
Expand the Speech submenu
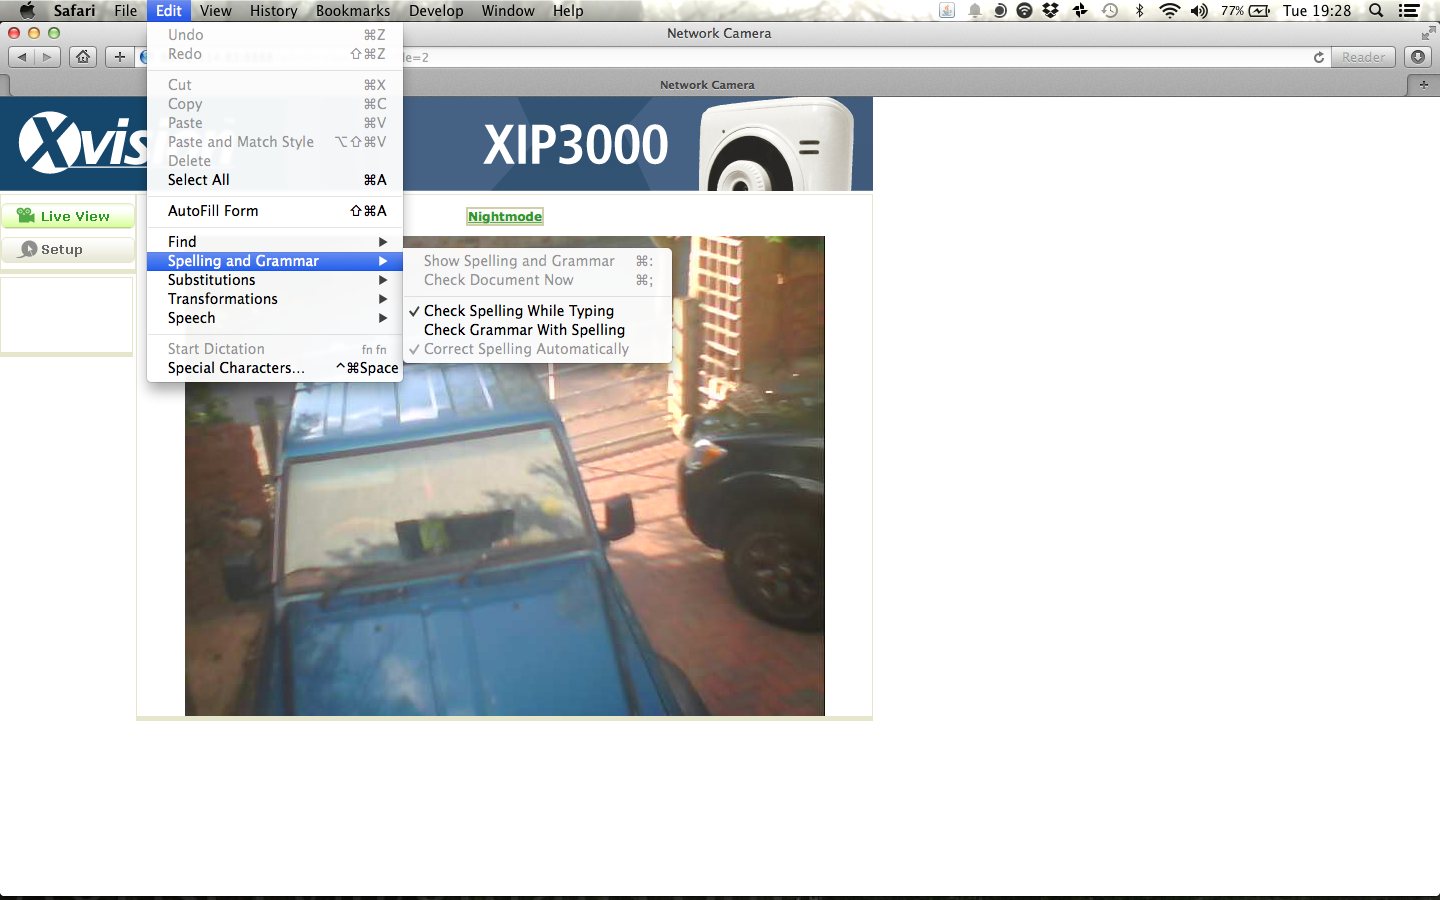click(275, 318)
